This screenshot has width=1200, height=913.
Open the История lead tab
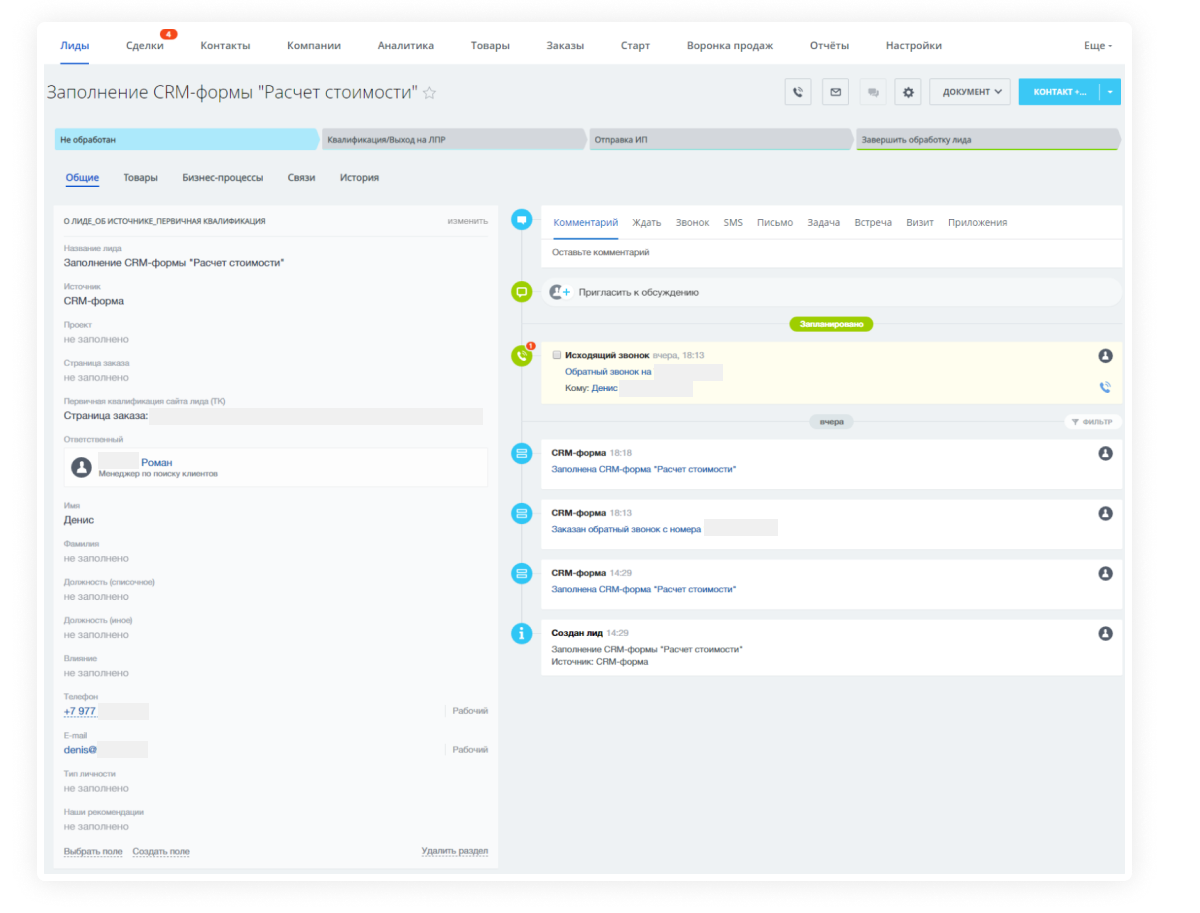pyautogui.click(x=359, y=178)
